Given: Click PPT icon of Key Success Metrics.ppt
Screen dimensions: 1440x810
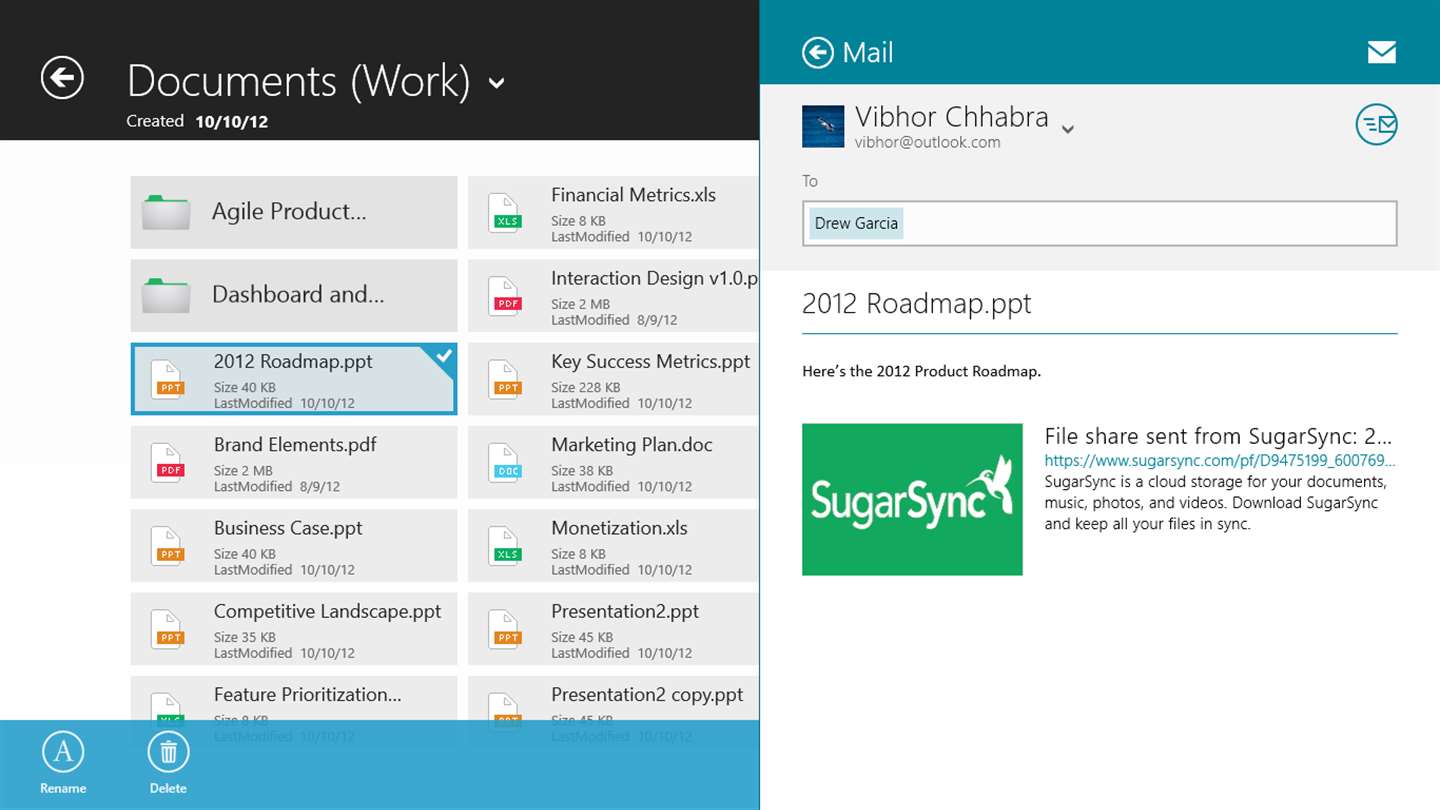Looking at the screenshot, I should coord(507,379).
